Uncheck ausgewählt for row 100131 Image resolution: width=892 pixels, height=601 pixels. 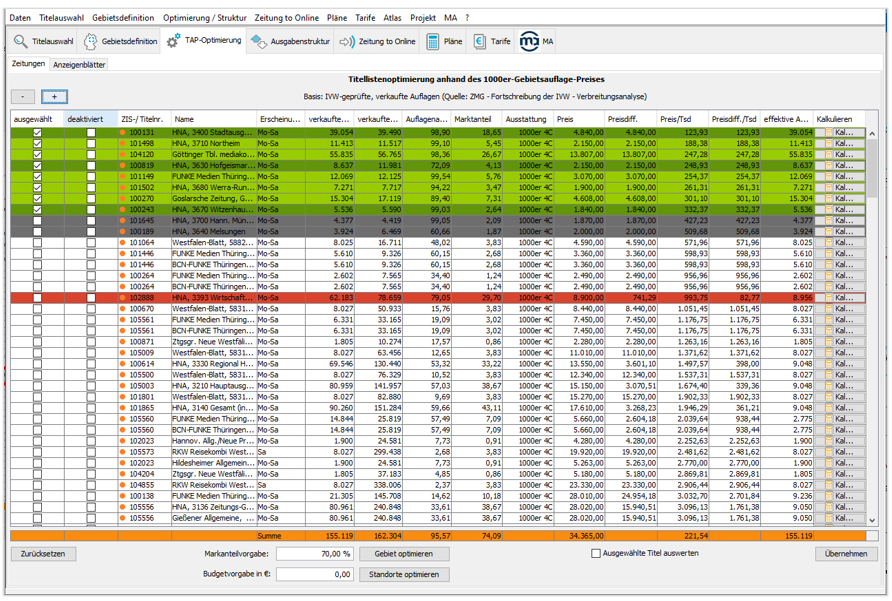[38, 132]
